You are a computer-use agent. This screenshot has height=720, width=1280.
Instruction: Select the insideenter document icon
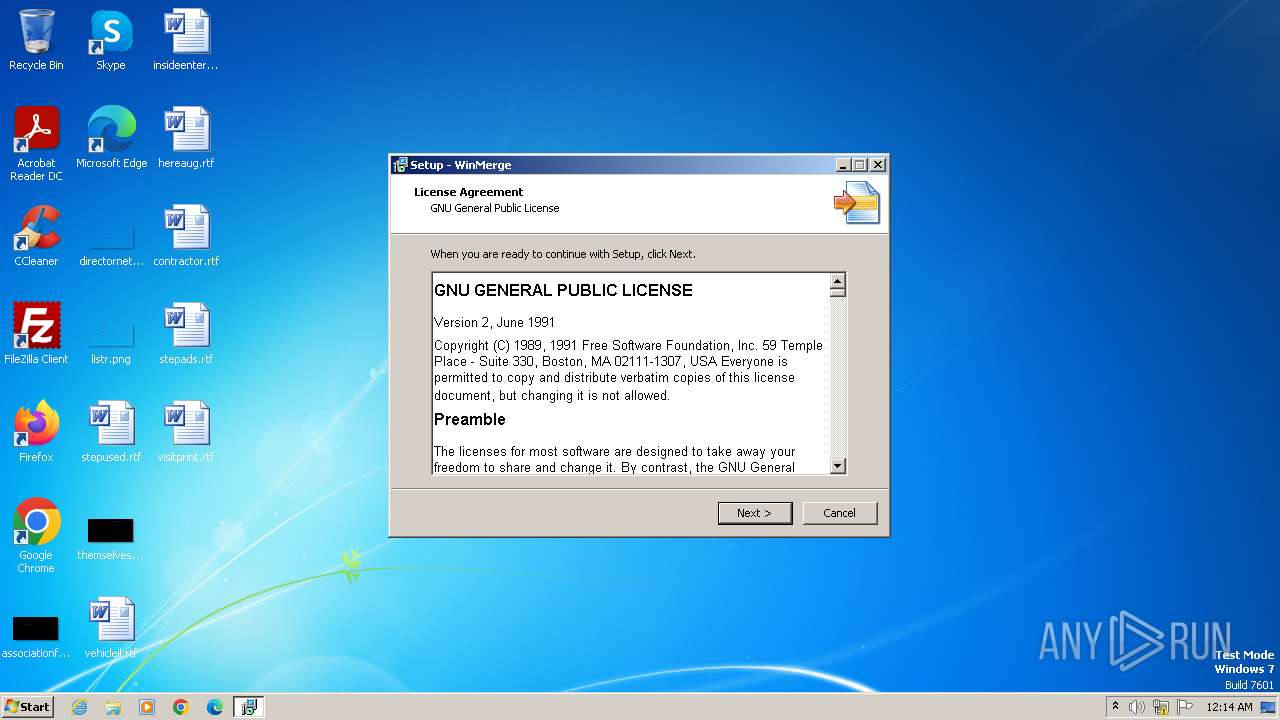[186, 40]
